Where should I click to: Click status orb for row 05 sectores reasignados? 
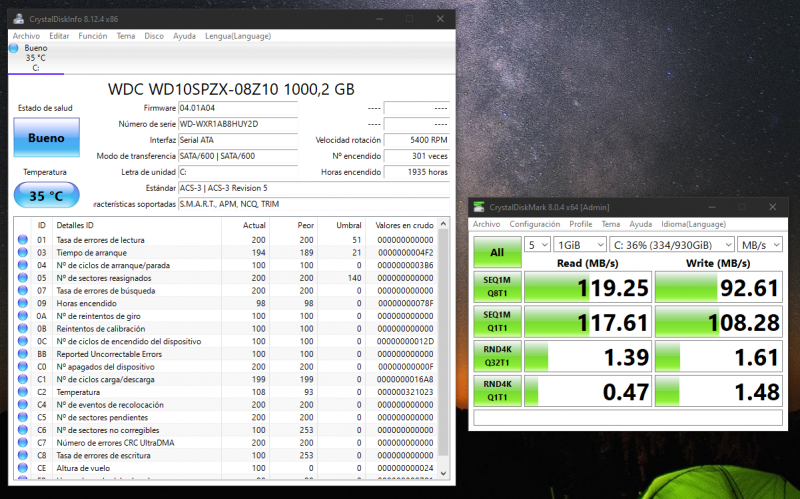[x=22, y=278]
